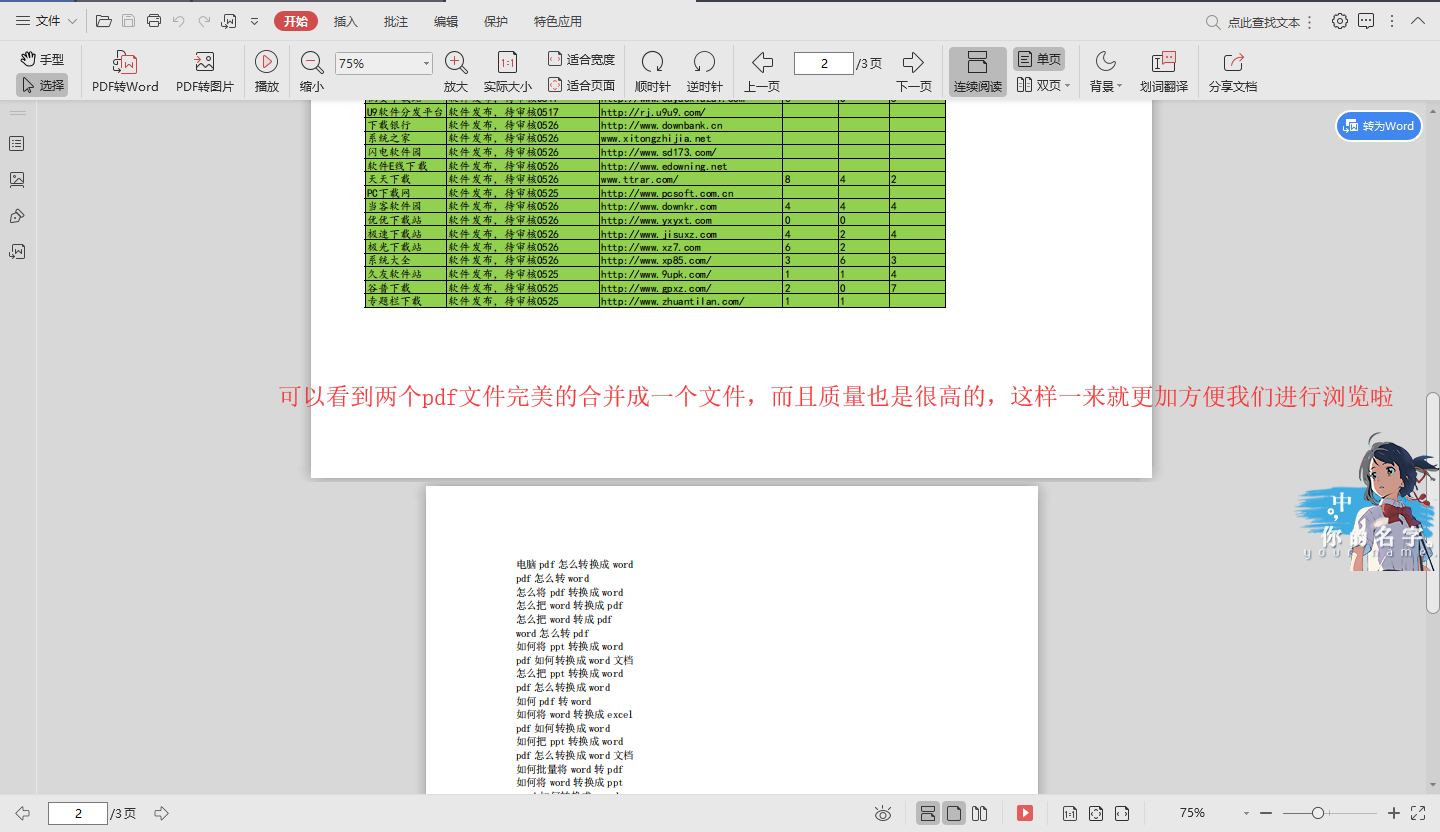
Task: Open search options three-dot menu
Action: (1310, 22)
